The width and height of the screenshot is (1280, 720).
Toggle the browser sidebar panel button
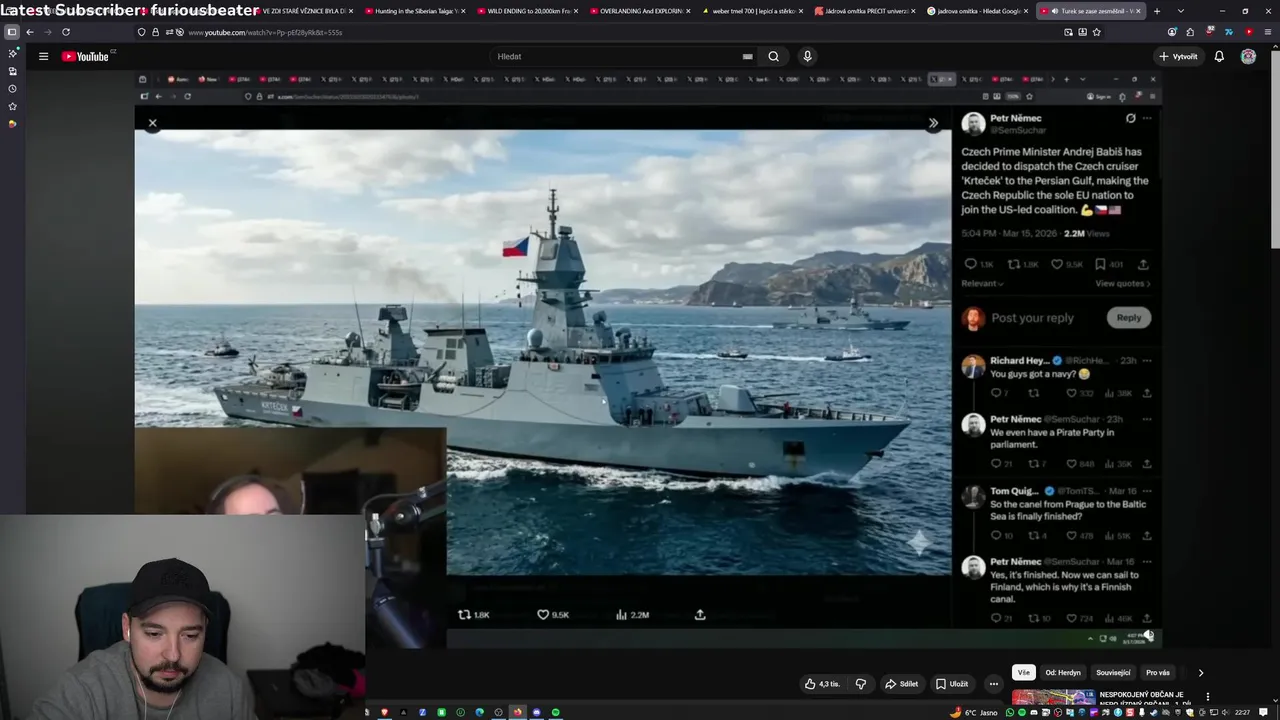click(12, 32)
